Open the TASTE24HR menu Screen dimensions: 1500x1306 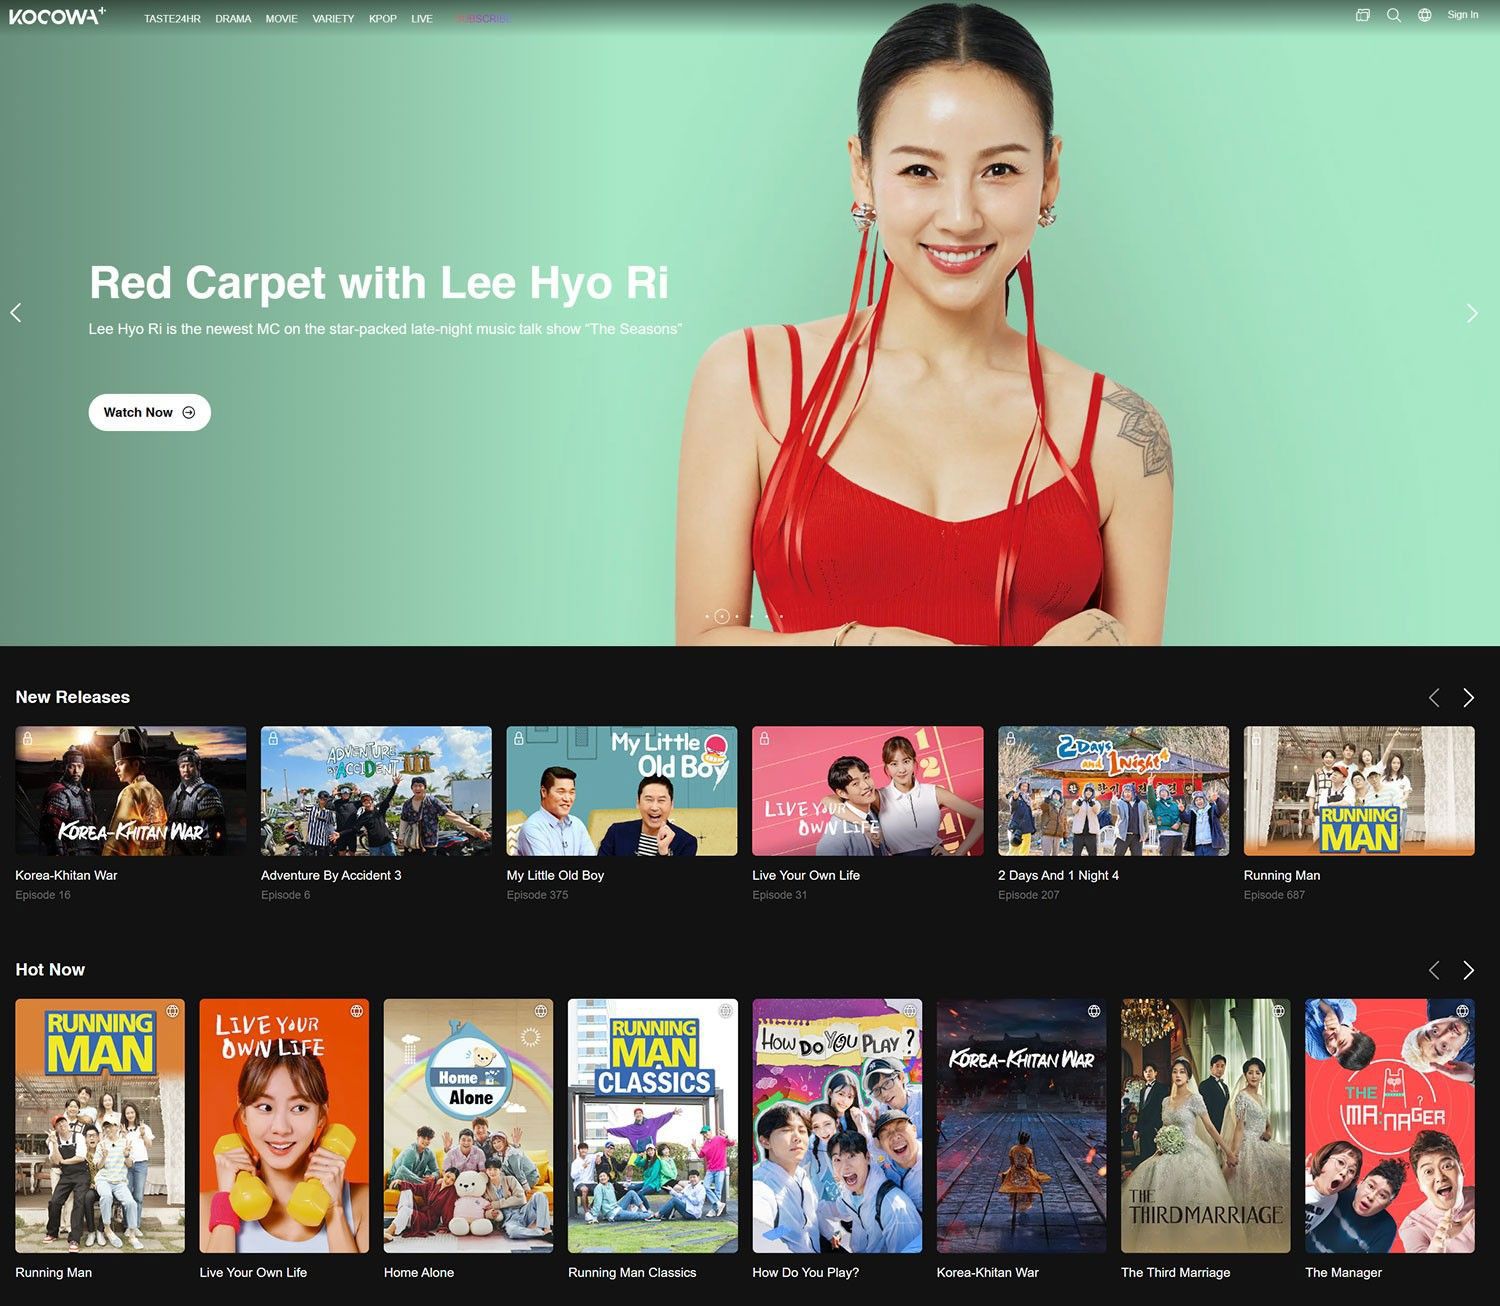(172, 19)
